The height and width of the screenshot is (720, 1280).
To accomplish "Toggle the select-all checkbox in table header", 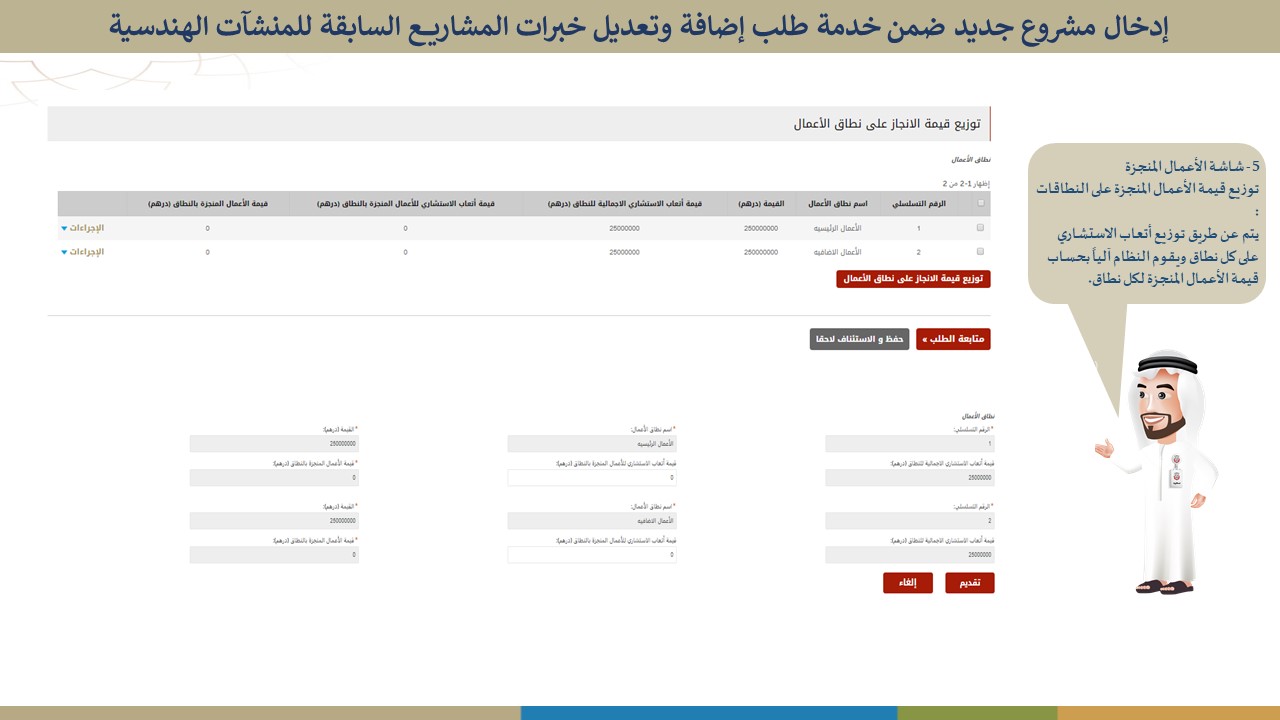I will point(980,203).
